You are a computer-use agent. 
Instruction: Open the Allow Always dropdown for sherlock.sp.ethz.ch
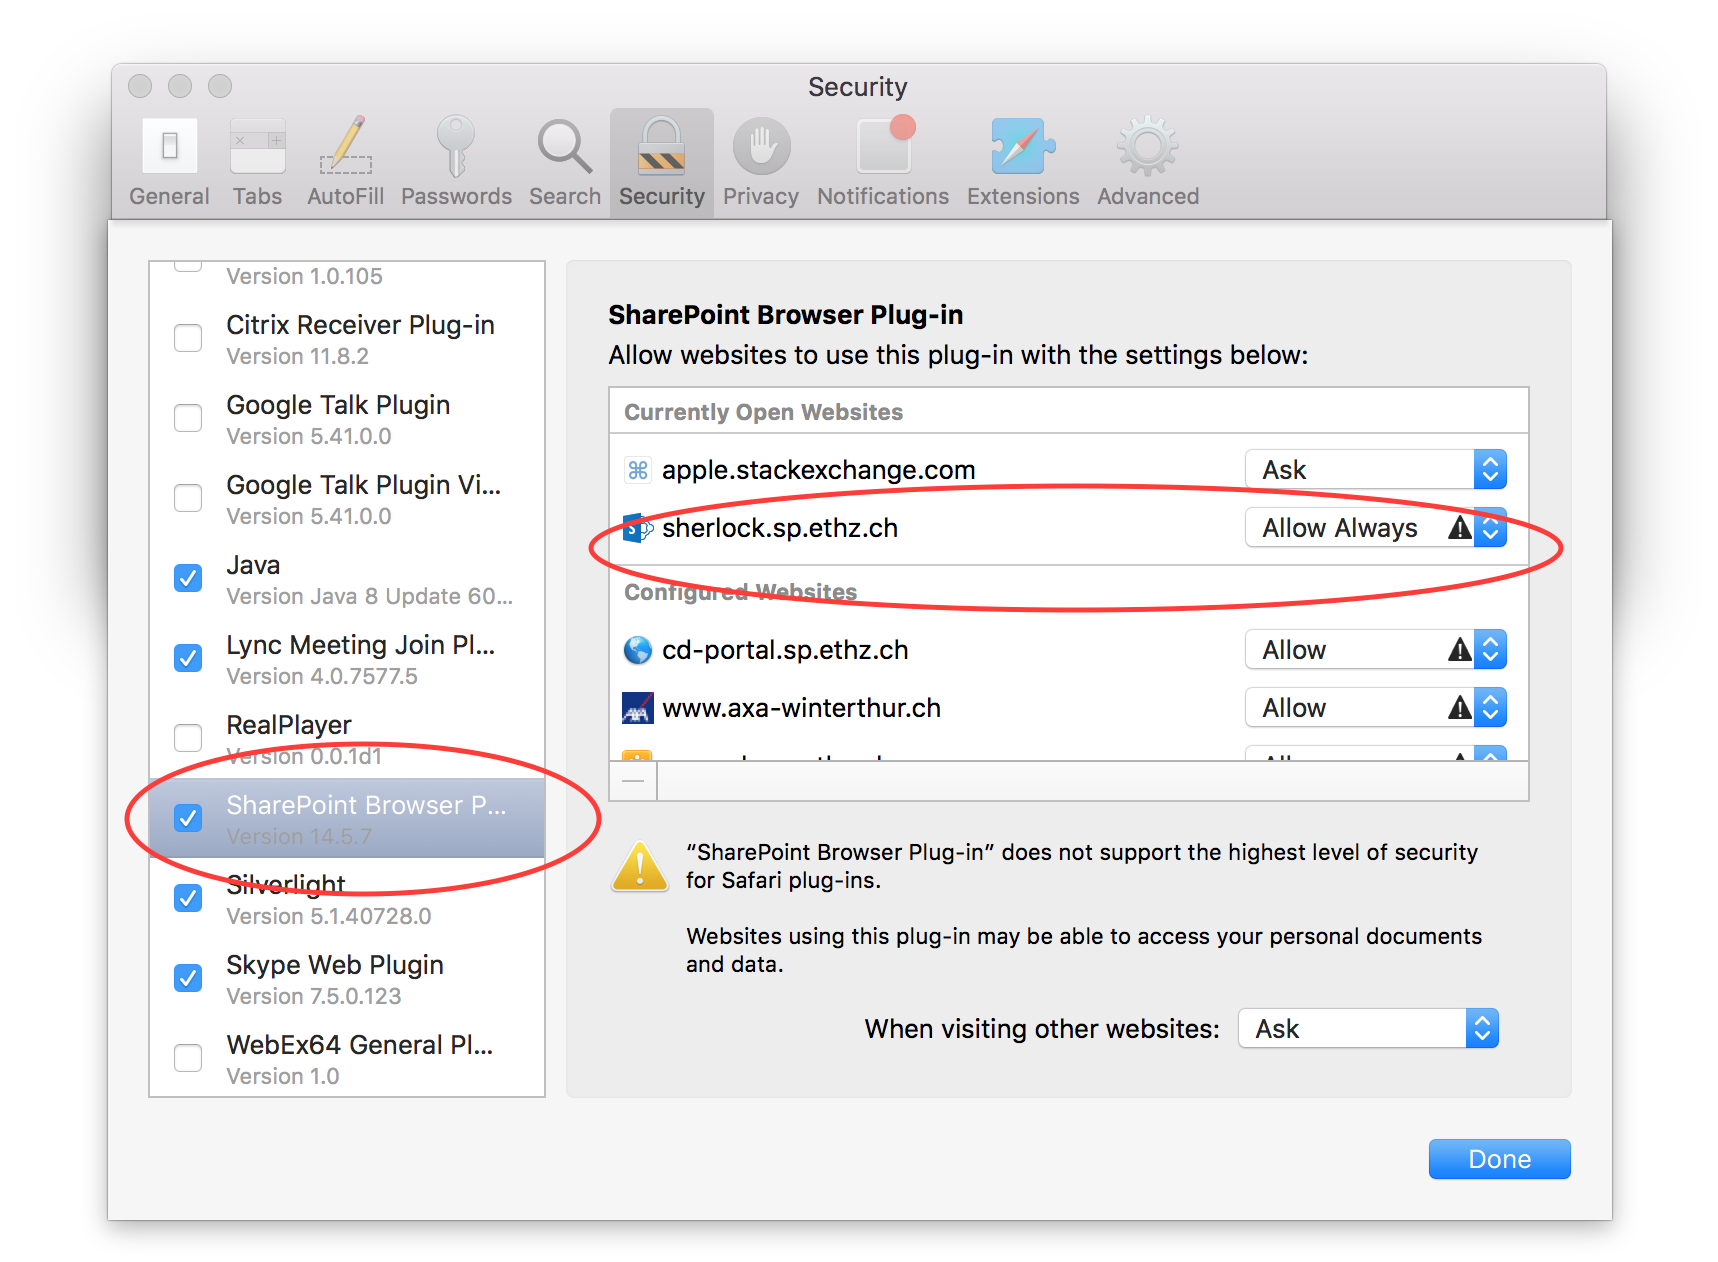click(x=1376, y=528)
